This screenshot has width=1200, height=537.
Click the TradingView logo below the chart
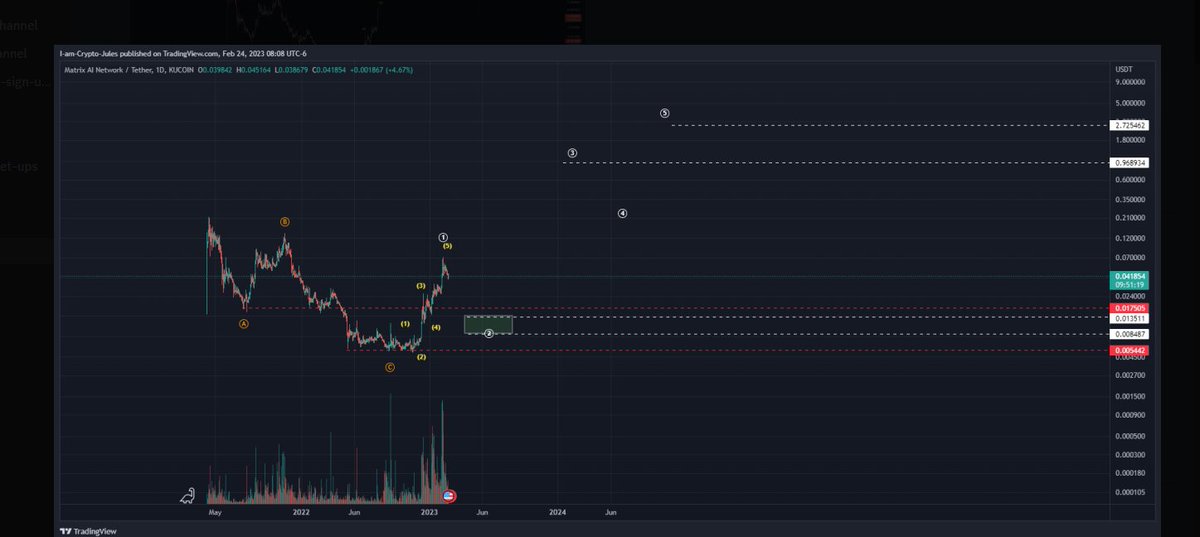pos(88,531)
